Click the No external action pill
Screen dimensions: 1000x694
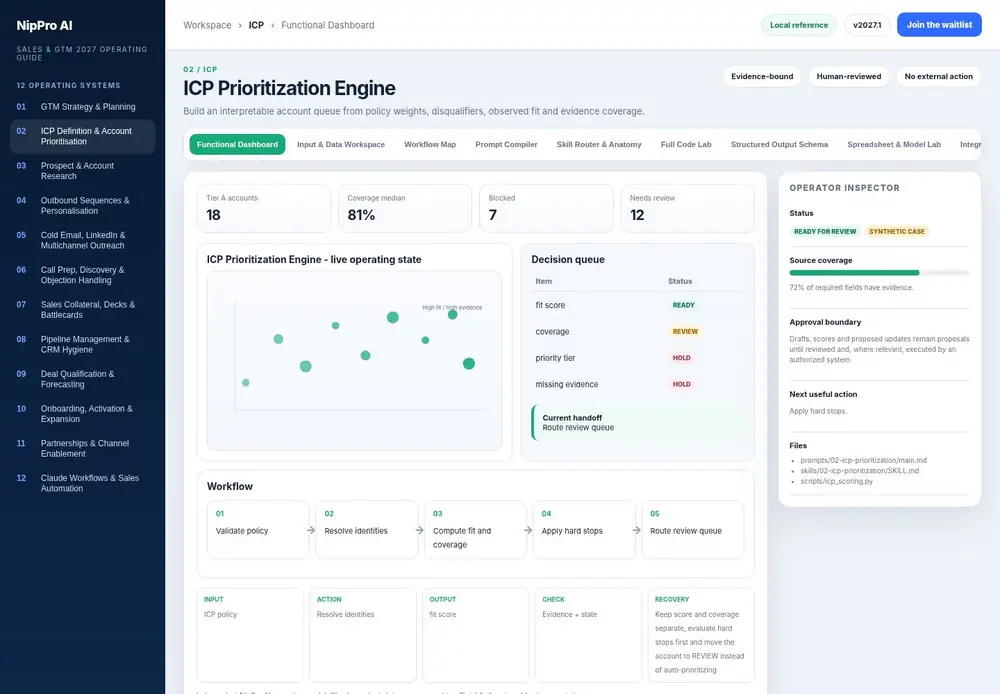point(938,77)
